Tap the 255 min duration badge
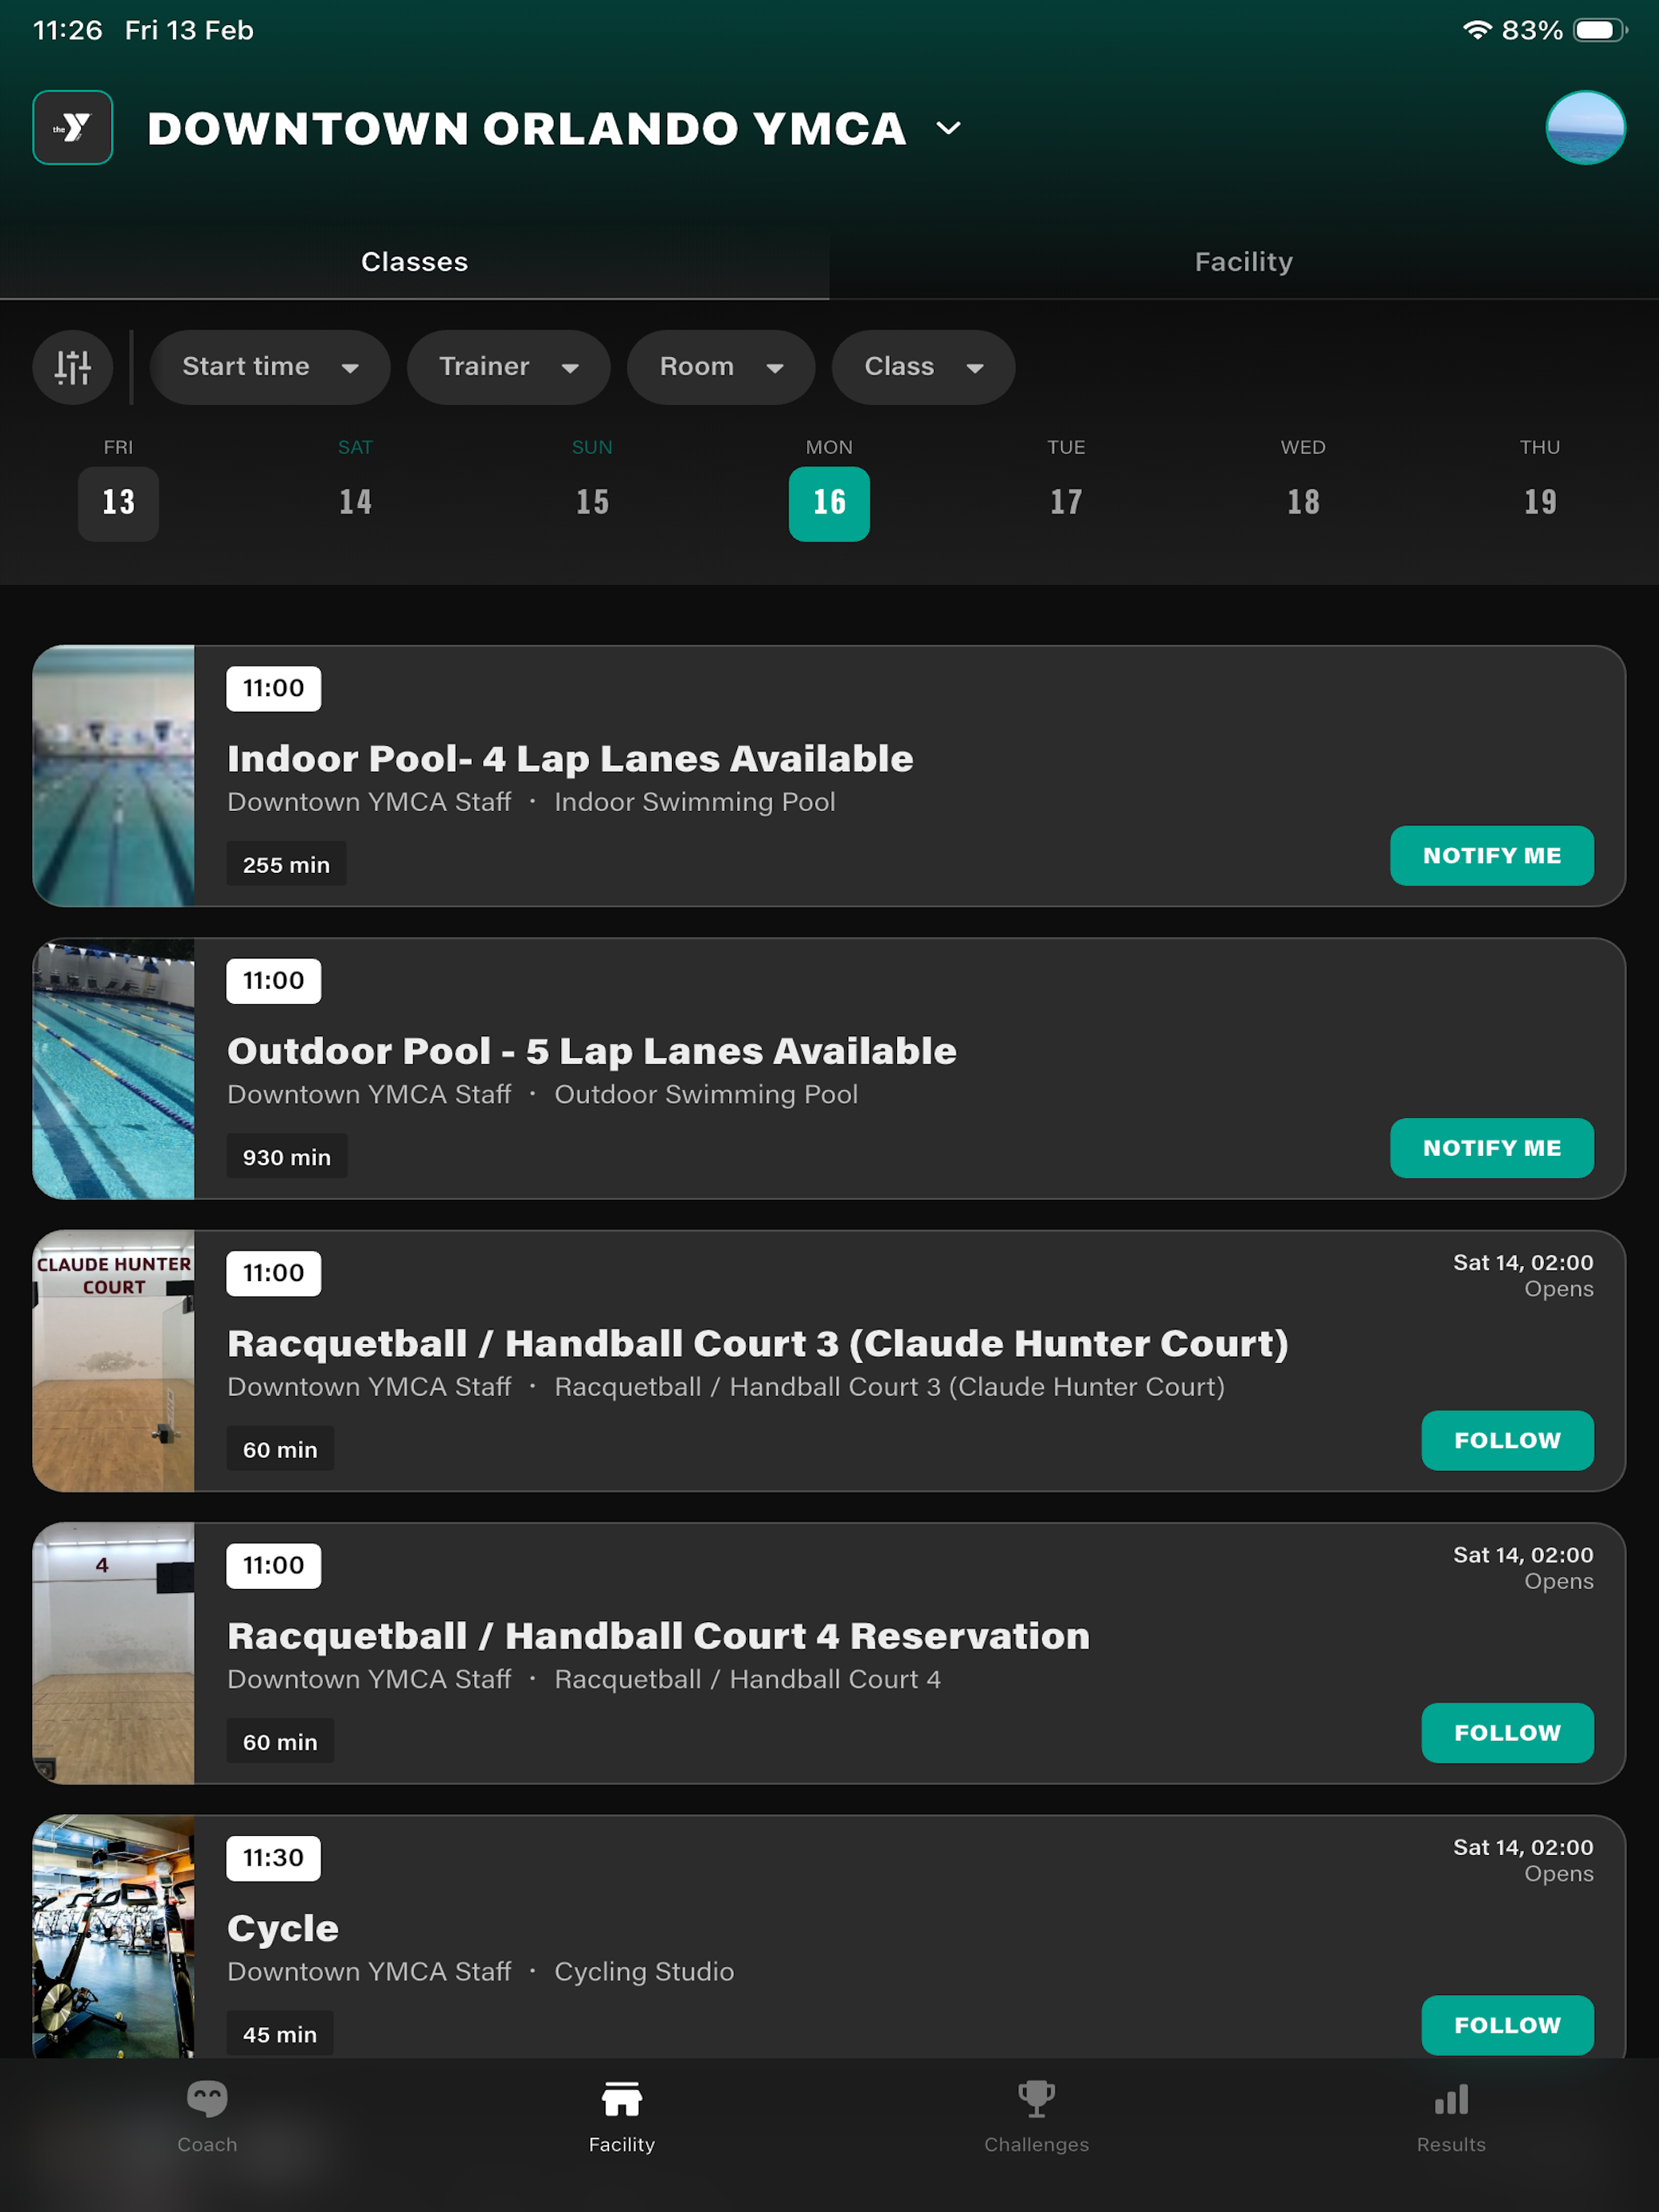The image size is (1659, 2212). (x=286, y=864)
